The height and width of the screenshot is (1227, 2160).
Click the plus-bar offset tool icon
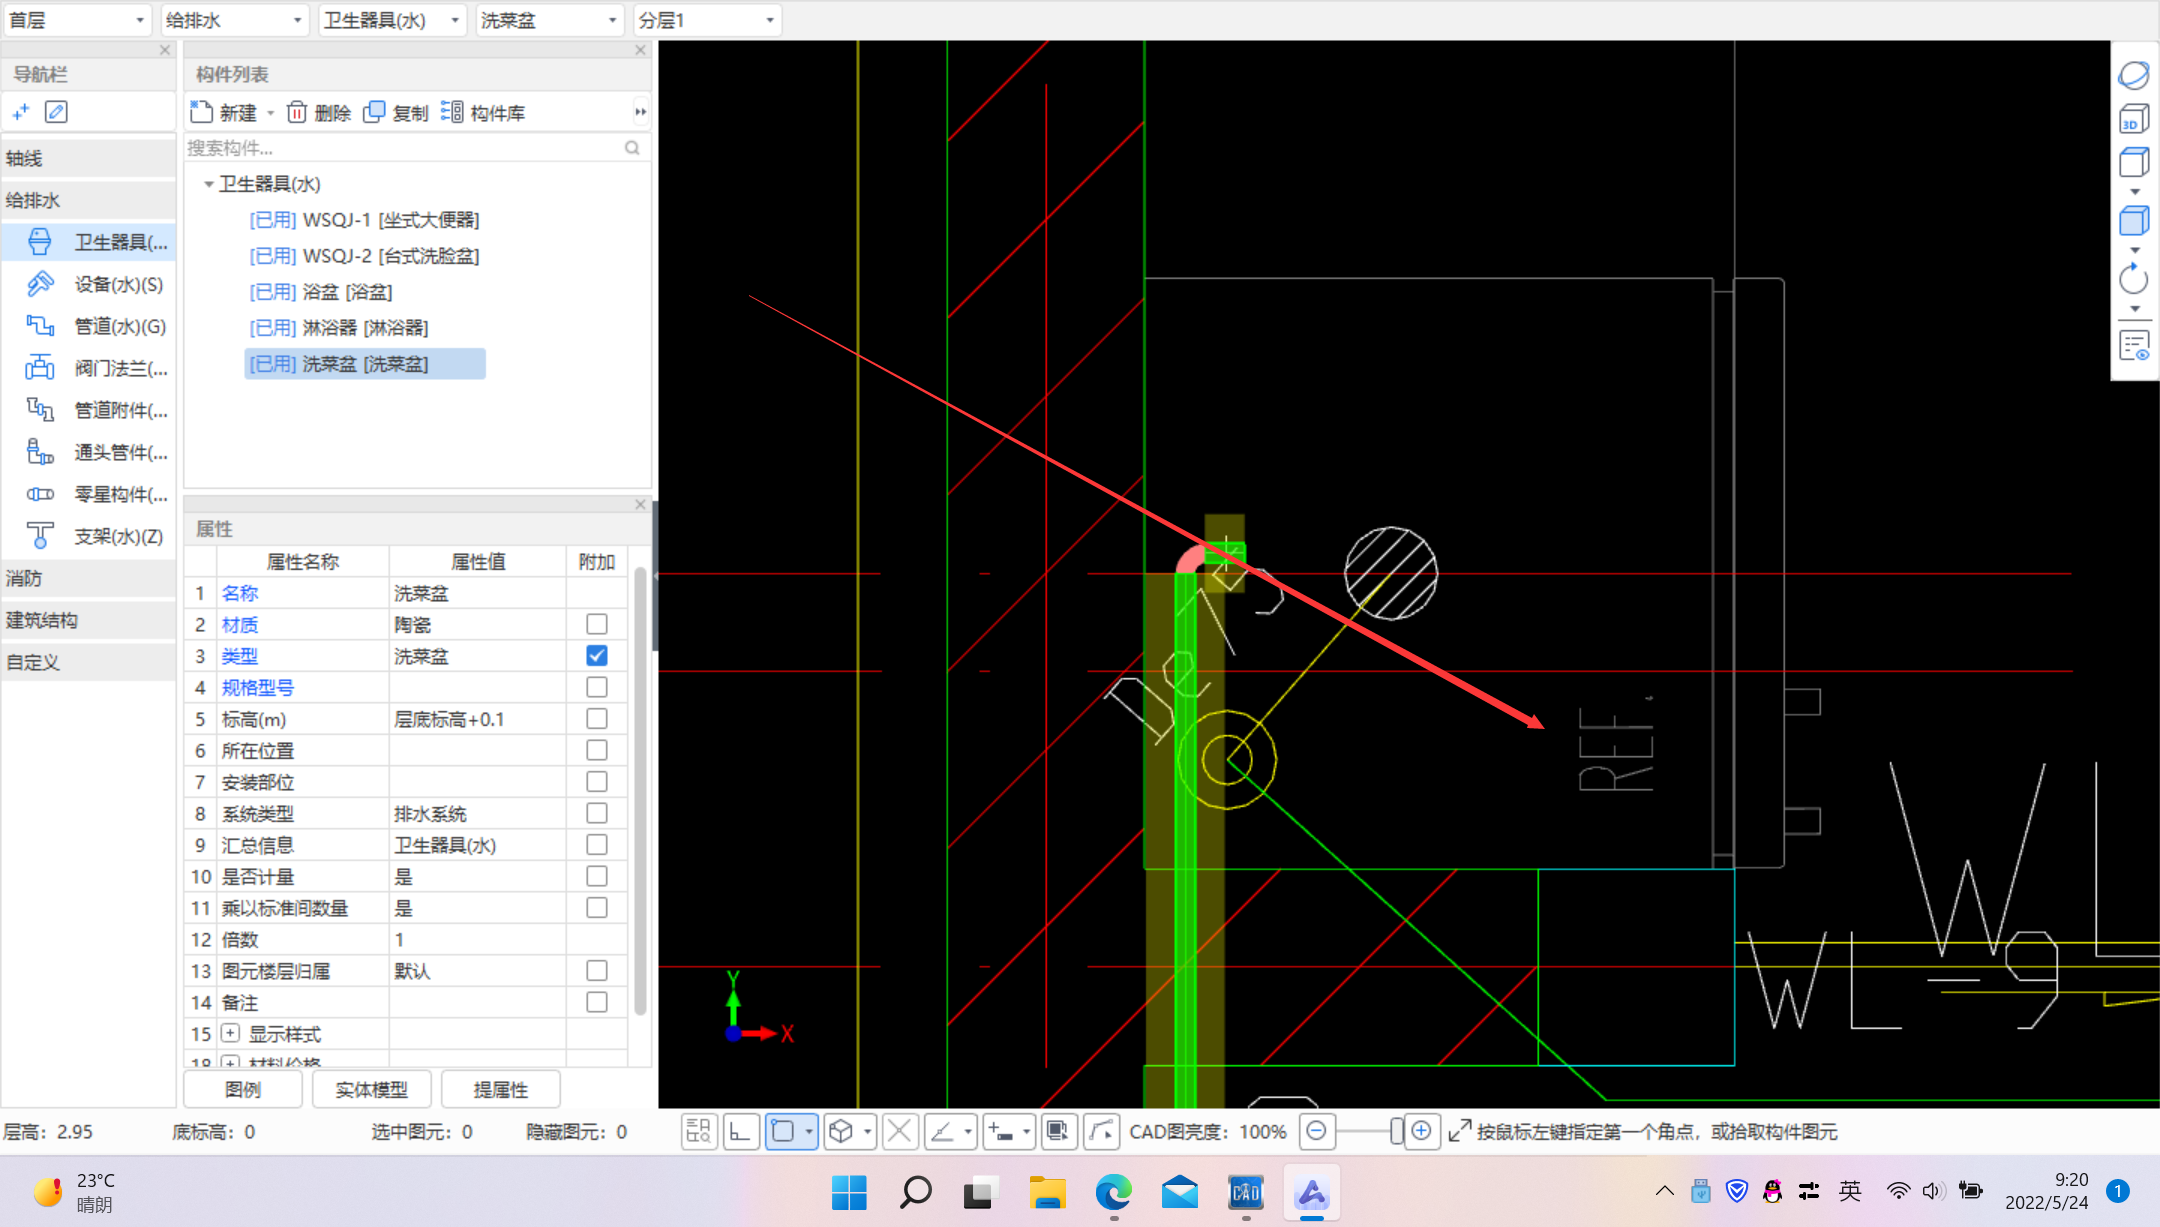[1001, 1132]
